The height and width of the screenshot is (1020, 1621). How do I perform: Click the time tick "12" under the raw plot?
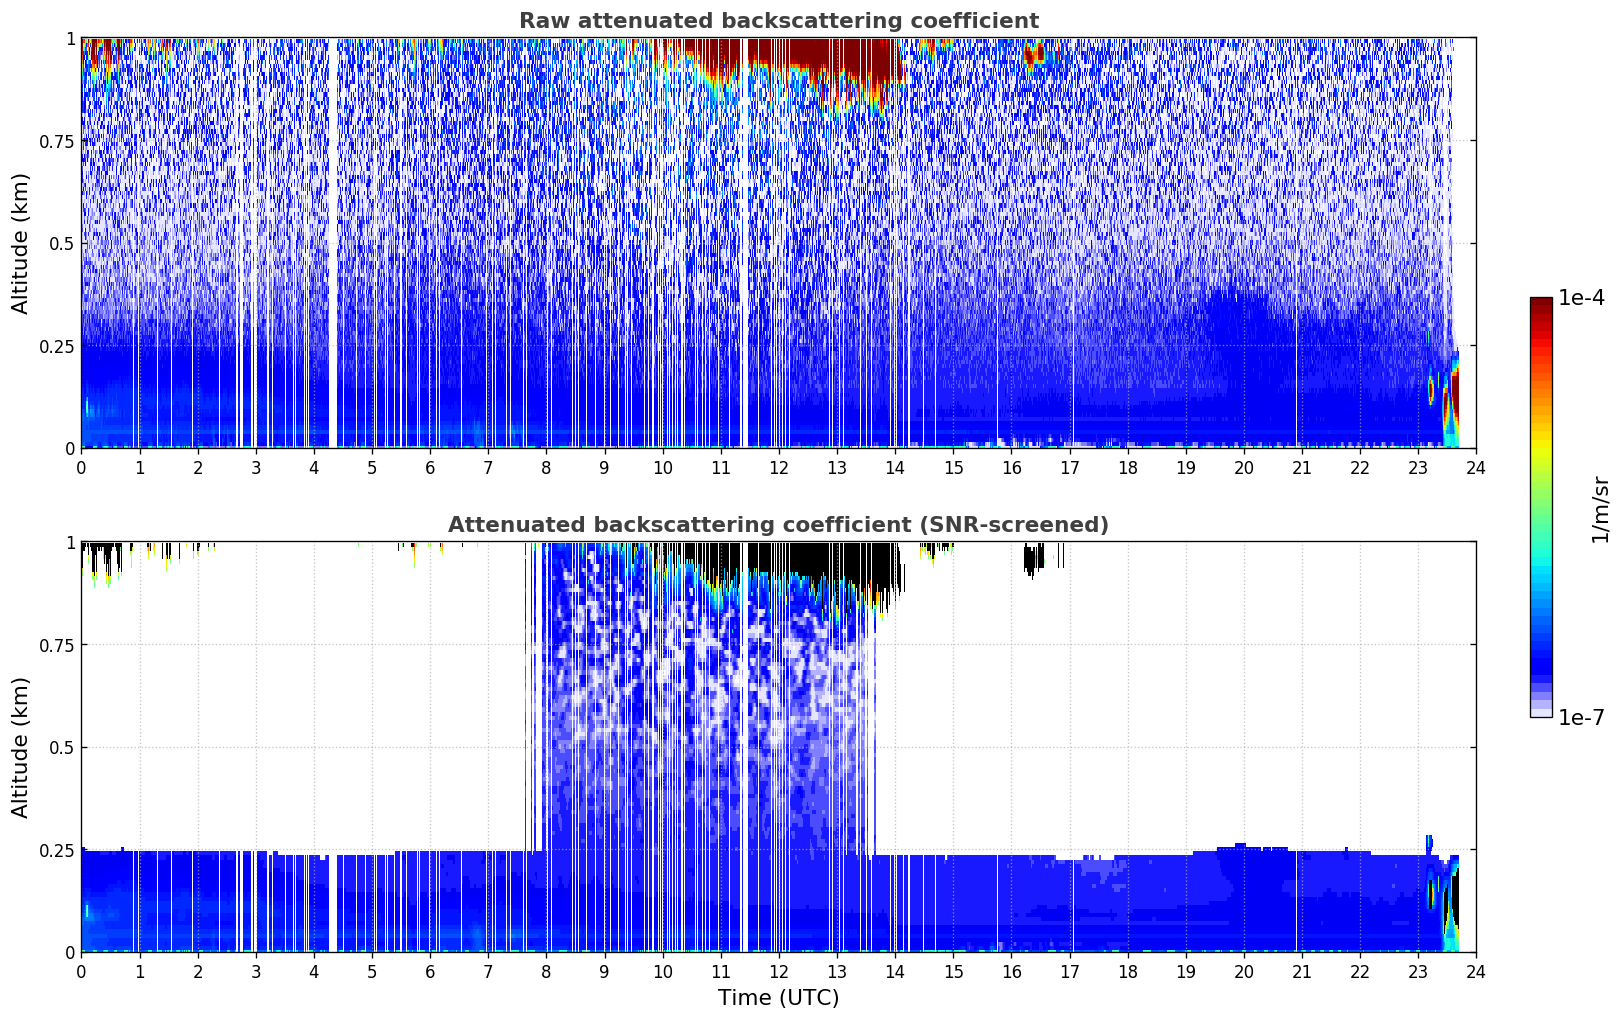778,467
